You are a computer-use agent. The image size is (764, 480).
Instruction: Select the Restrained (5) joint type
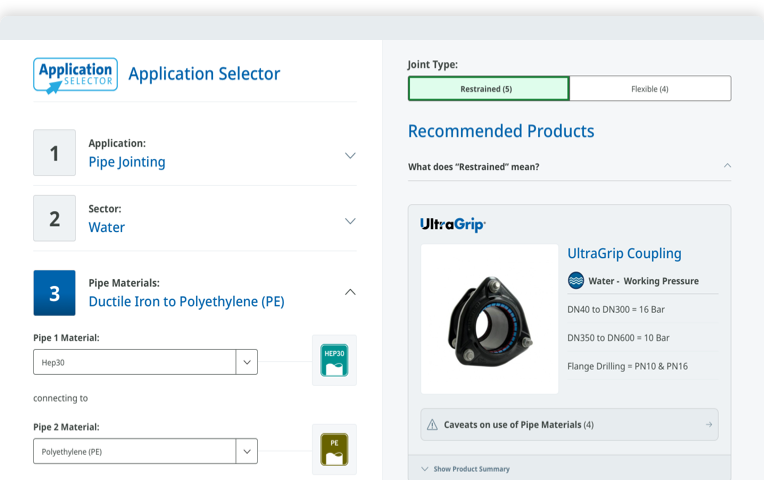pos(489,89)
